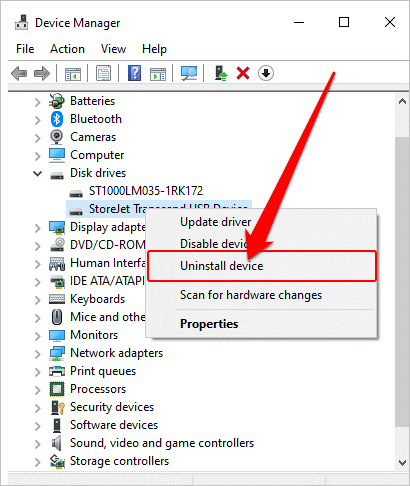The height and width of the screenshot is (486, 410).
Task: Choose Uninstall device from the context menu
Action: [262, 266]
